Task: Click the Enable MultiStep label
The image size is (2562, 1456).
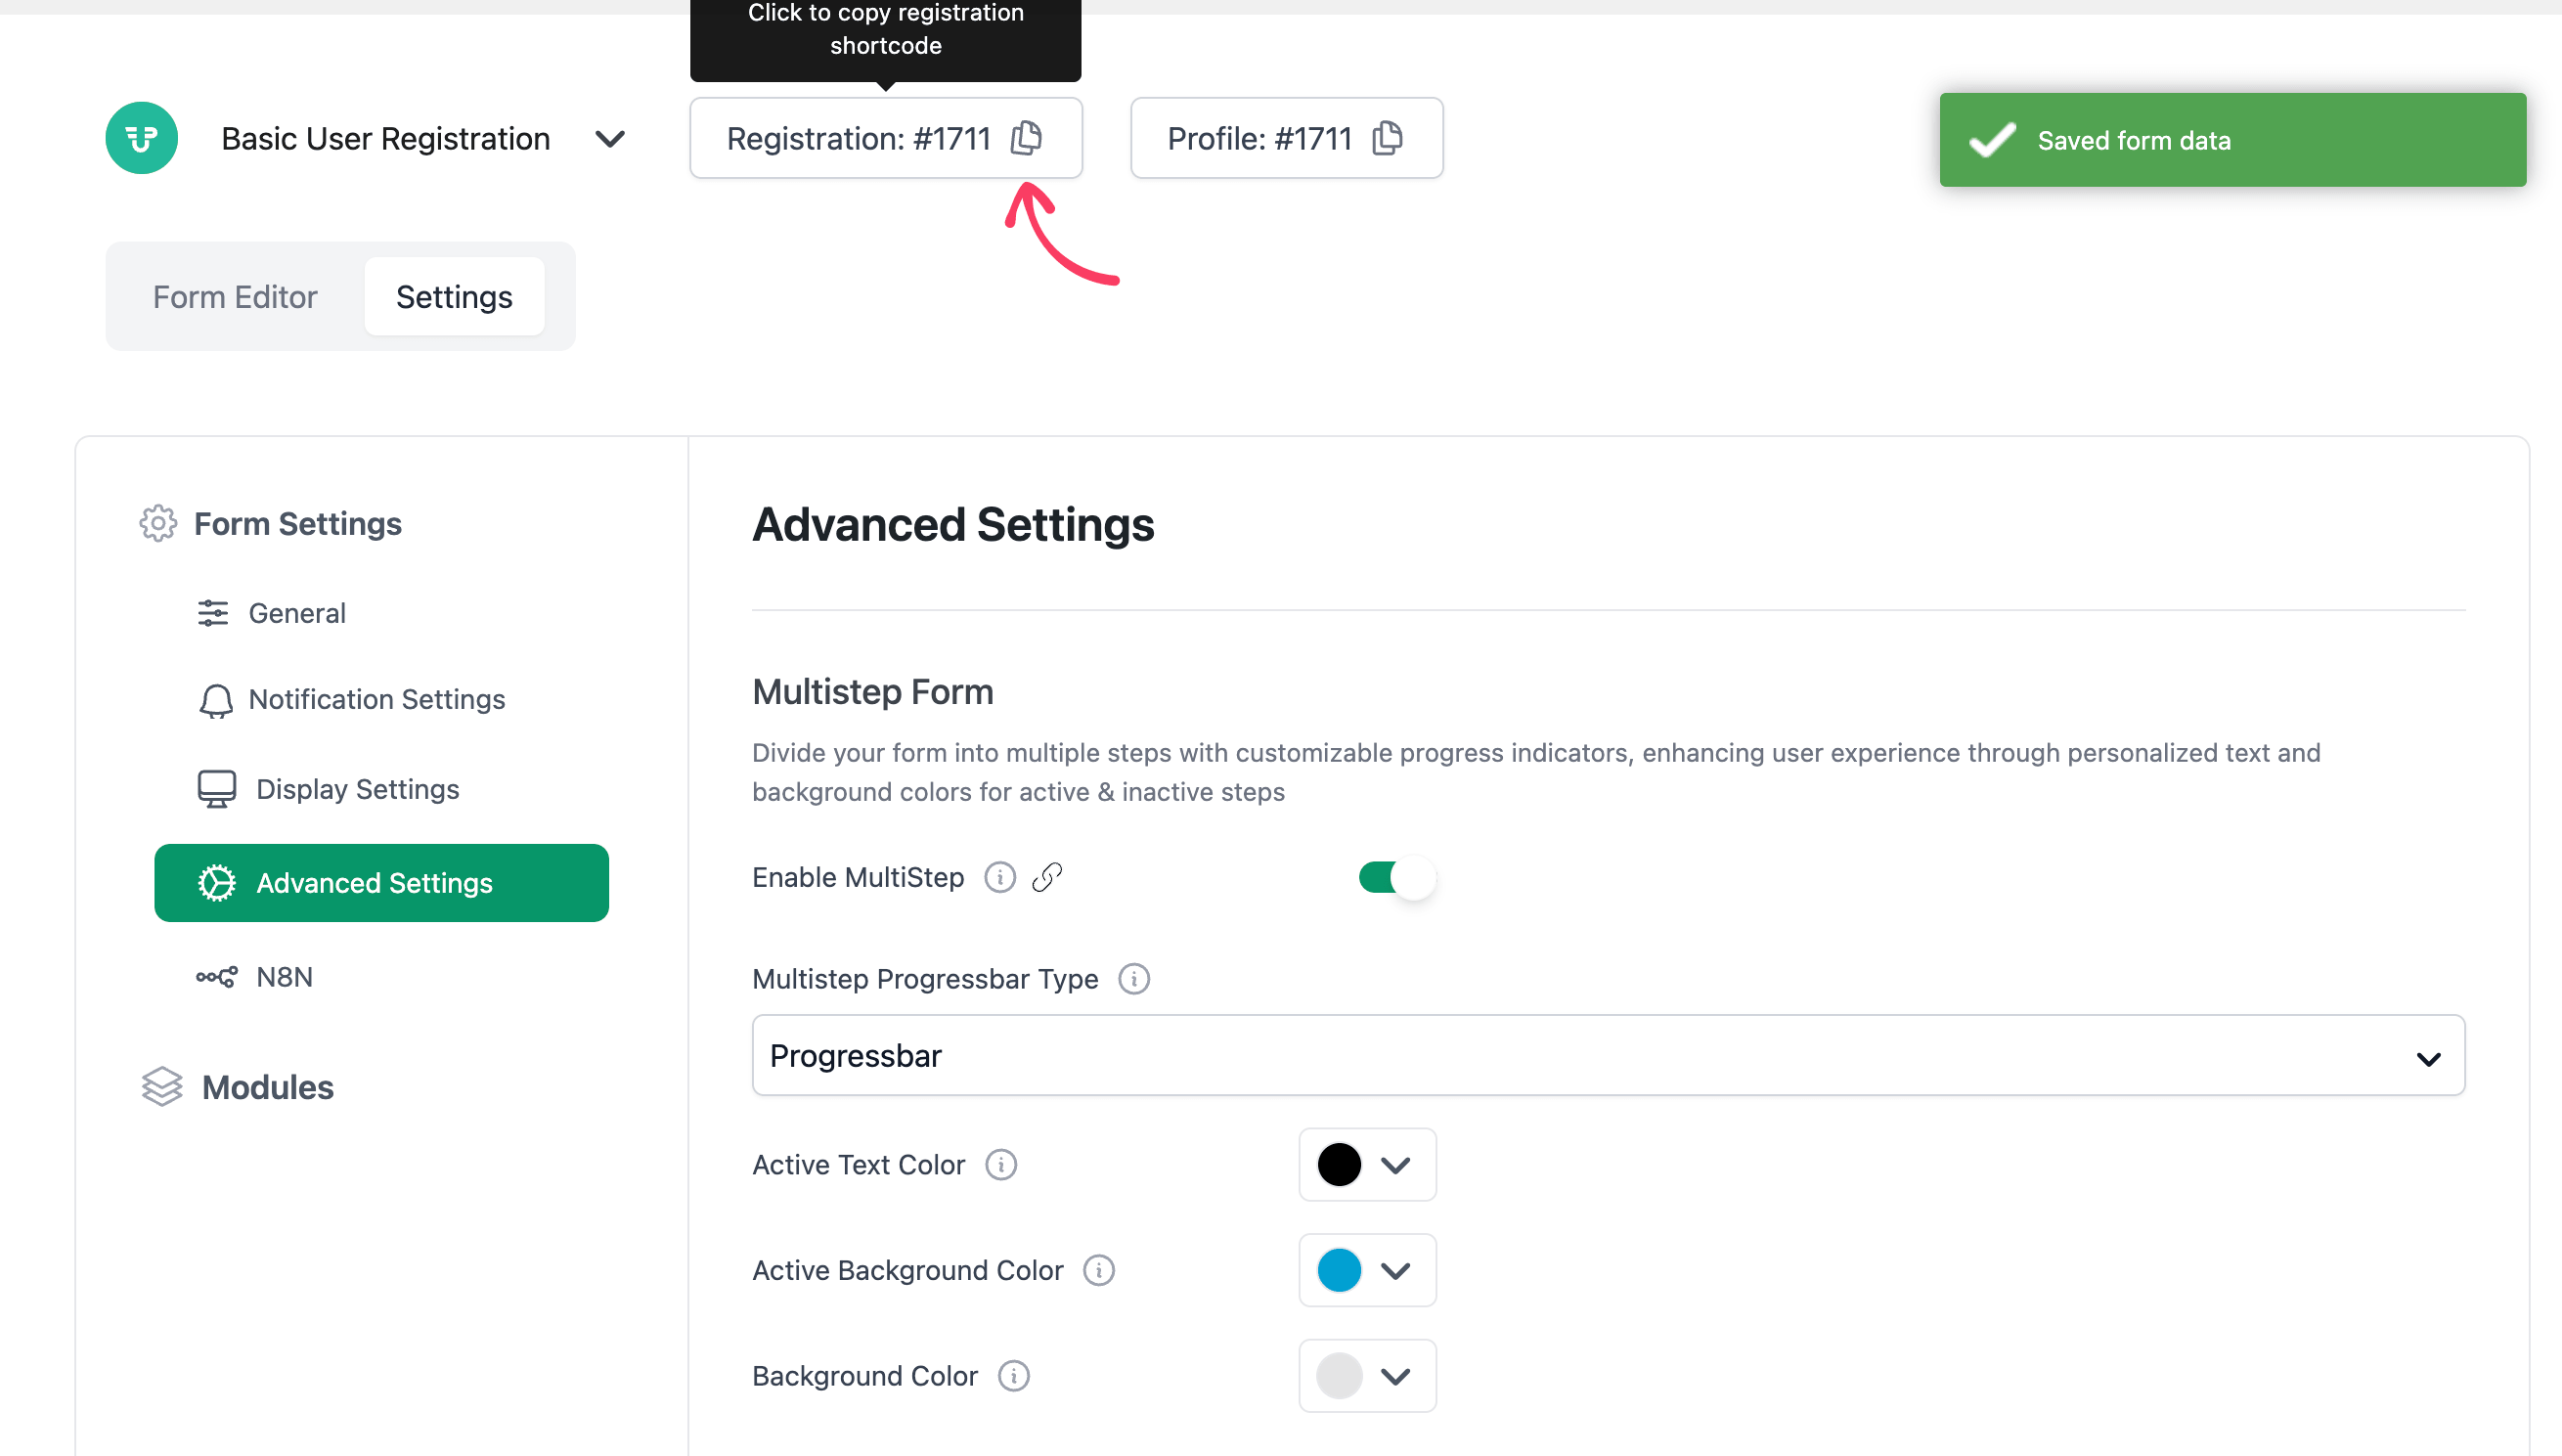Action: pos(857,877)
